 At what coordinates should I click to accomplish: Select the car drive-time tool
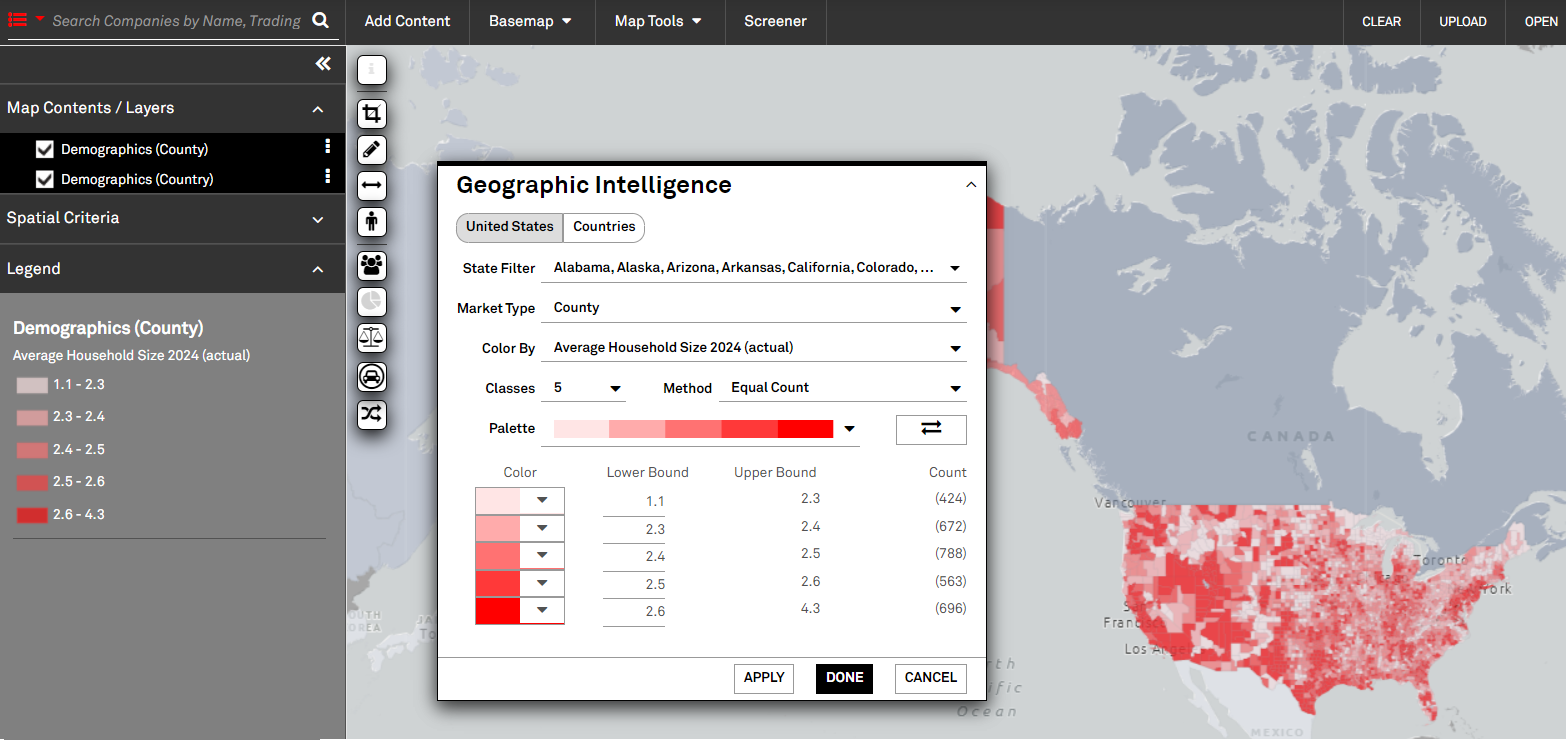(372, 377)
